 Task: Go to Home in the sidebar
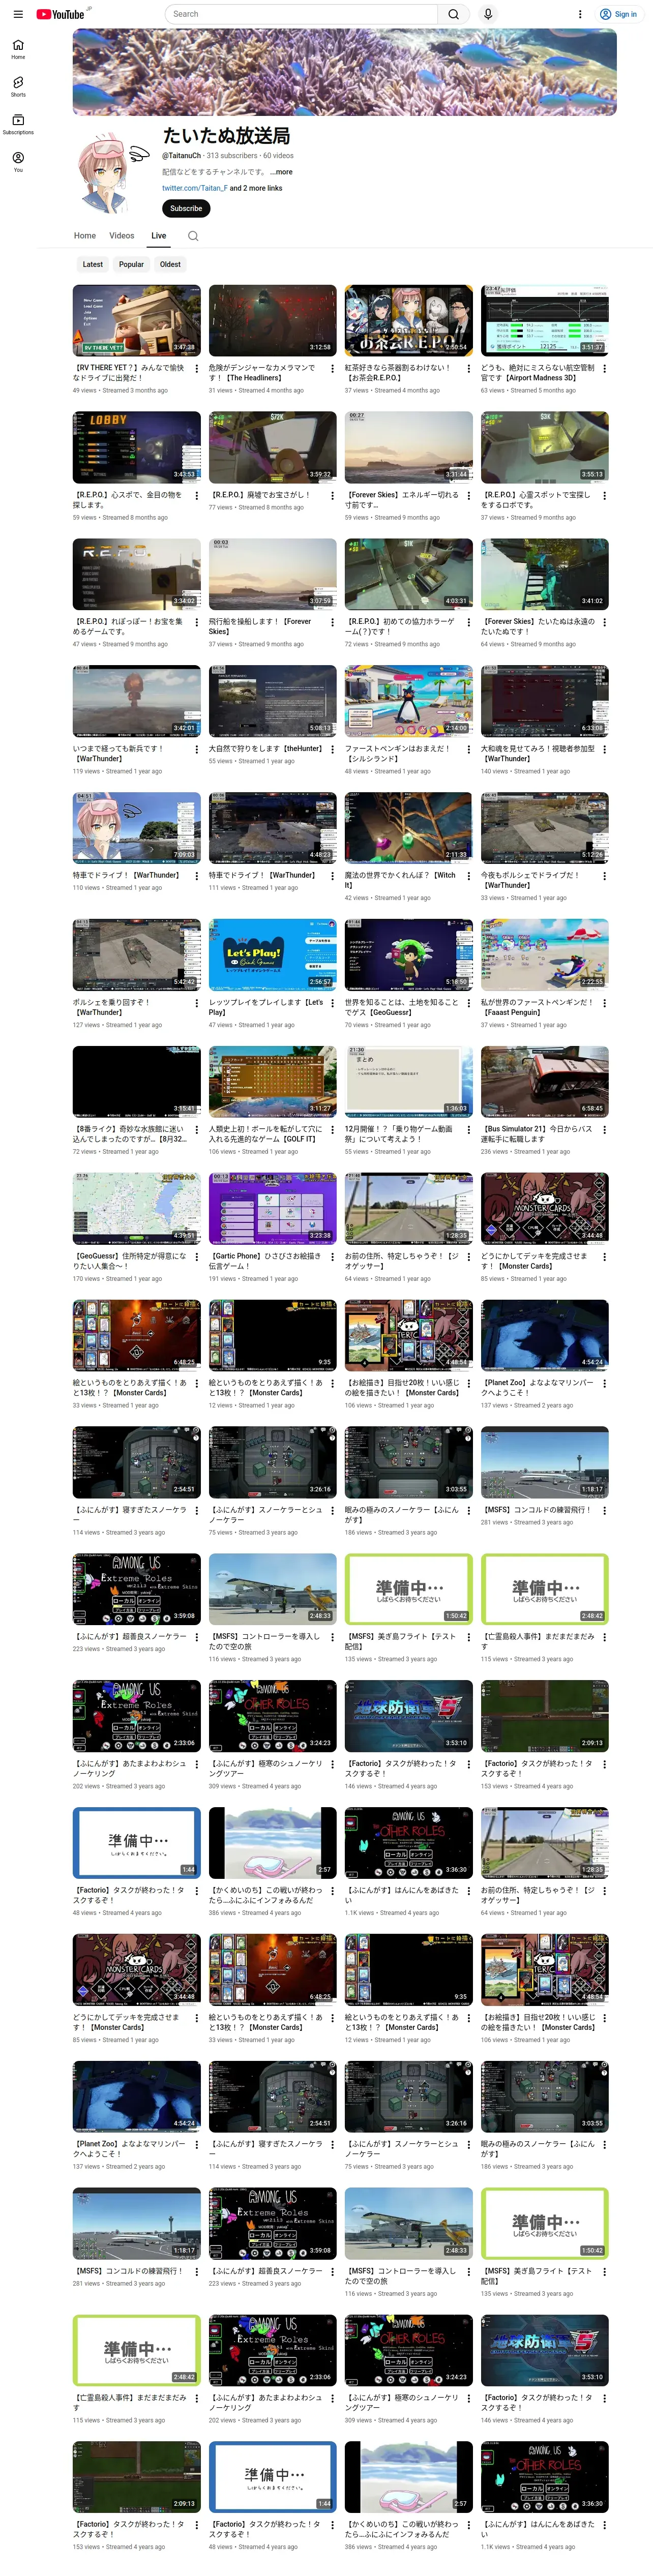point(18,49)
